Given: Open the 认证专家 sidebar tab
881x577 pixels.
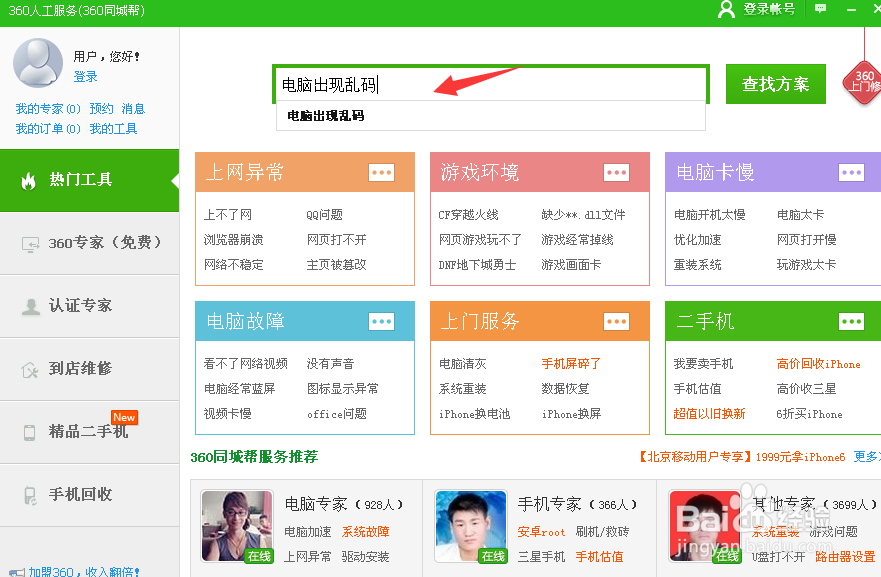Looking at the screenshot, I should click(x=89, y=306).
